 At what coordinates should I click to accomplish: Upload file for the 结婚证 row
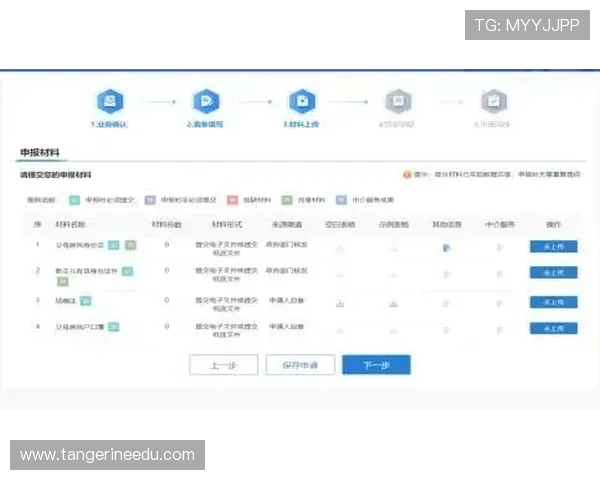pos(553,302)
